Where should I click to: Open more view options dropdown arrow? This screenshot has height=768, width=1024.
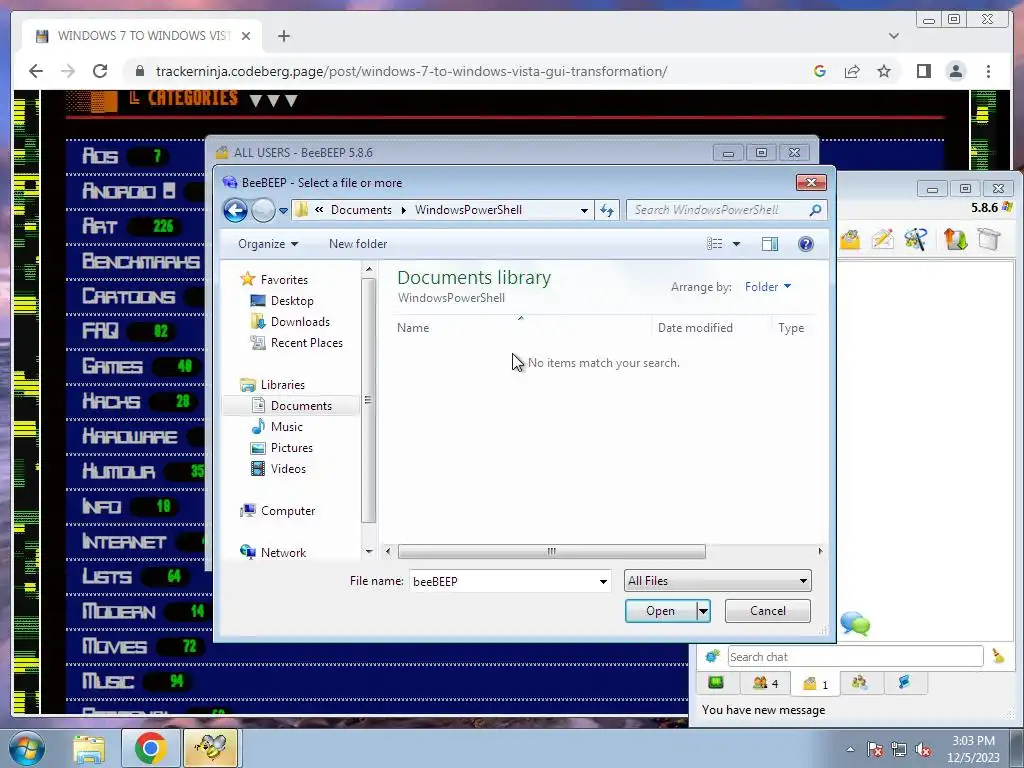737,244
